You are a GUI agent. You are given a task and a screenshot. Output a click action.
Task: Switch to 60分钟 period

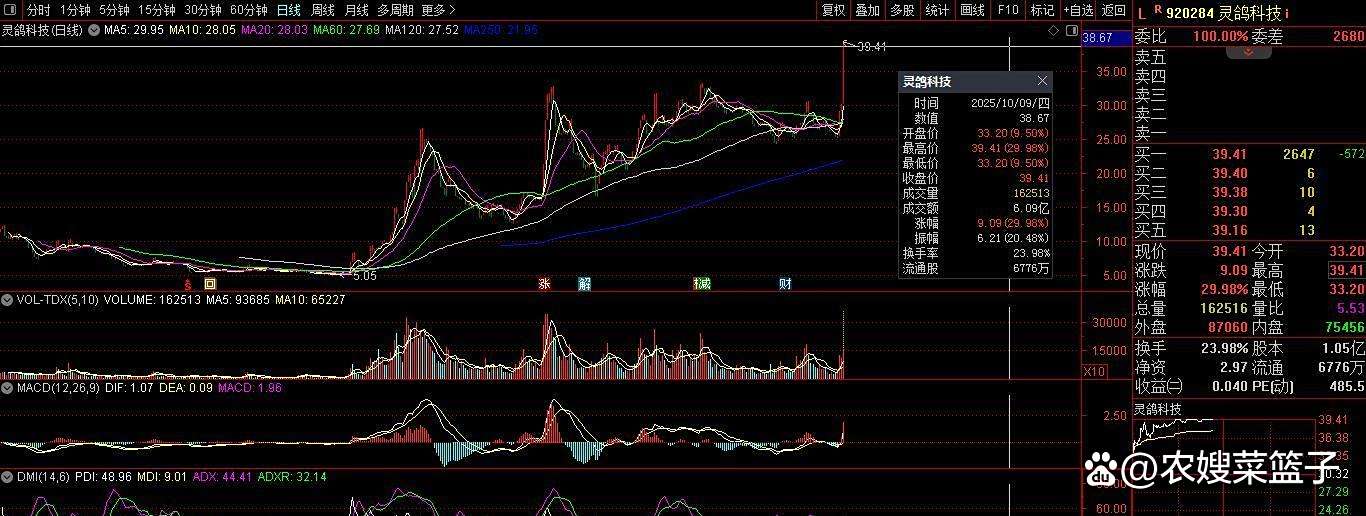tap(249, 10)
